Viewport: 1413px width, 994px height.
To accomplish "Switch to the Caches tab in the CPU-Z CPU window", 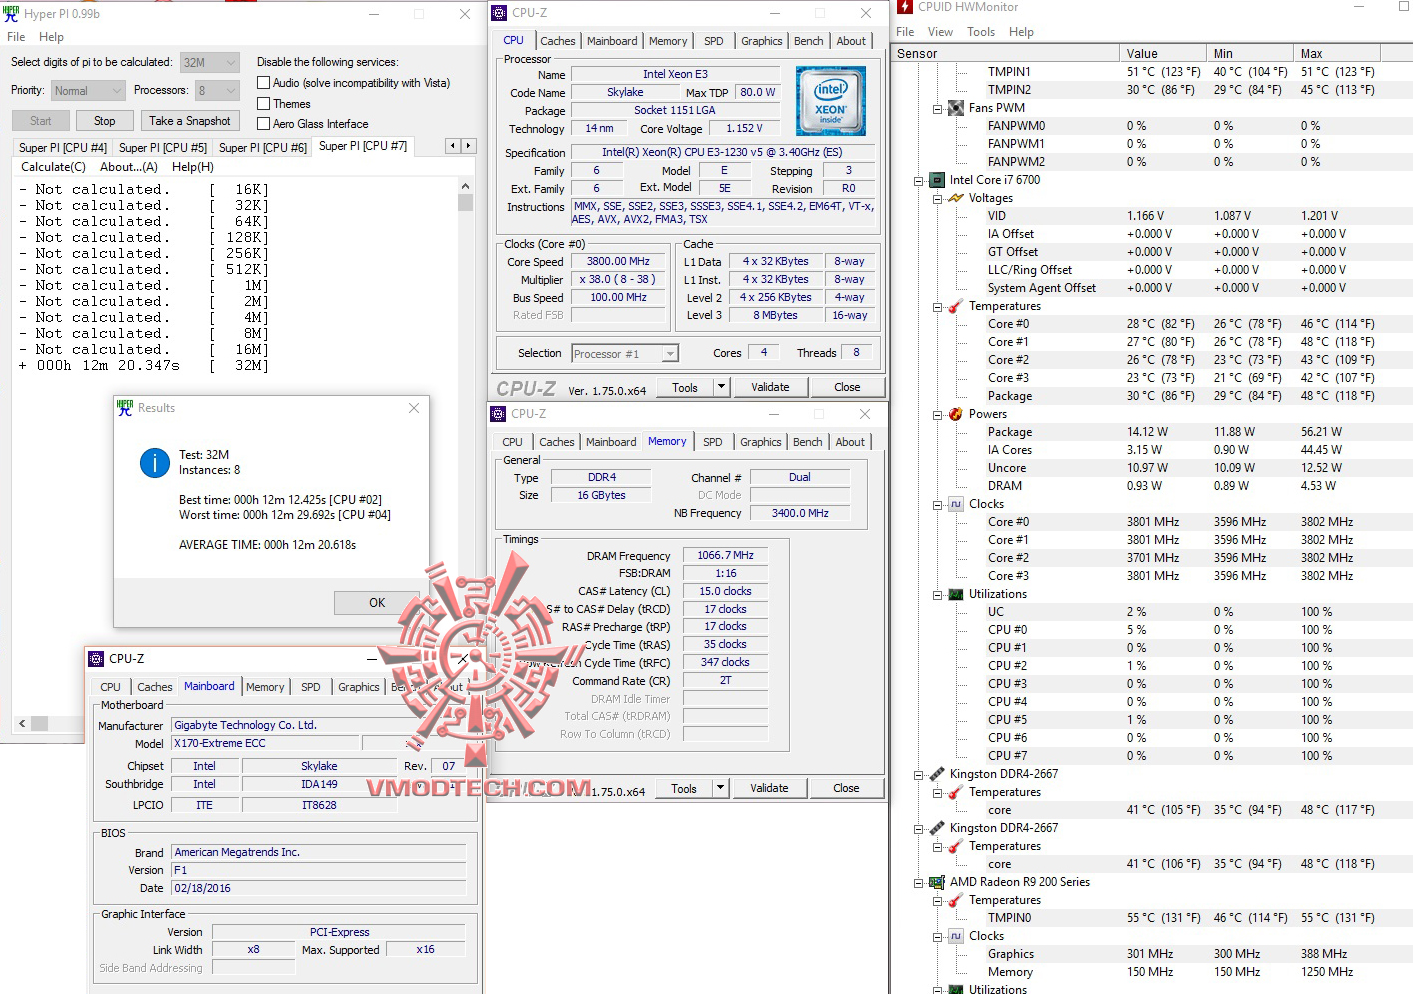I will pos(557,41).
